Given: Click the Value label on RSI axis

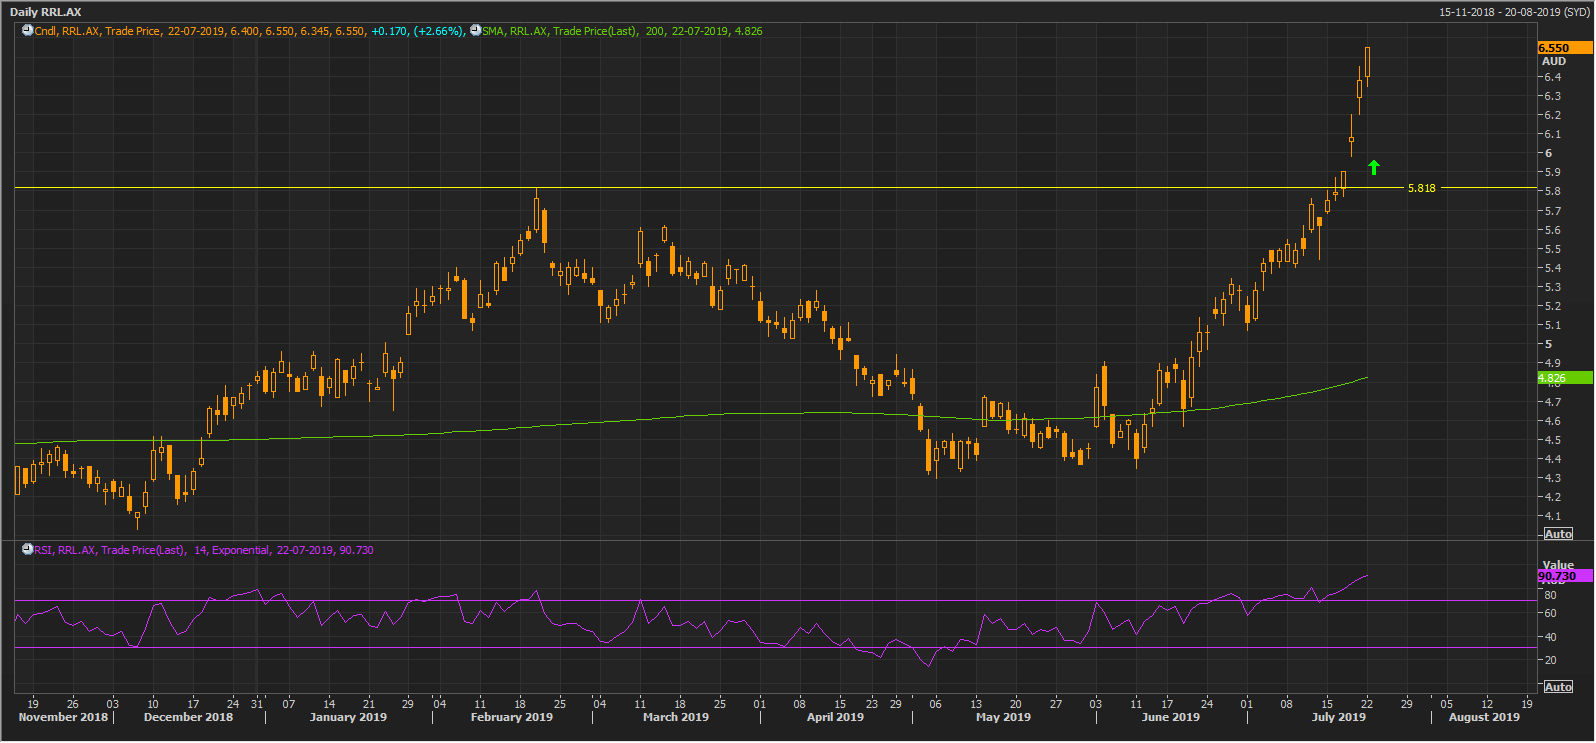Looking at the screenshot, I should (x=1558, y=565).
